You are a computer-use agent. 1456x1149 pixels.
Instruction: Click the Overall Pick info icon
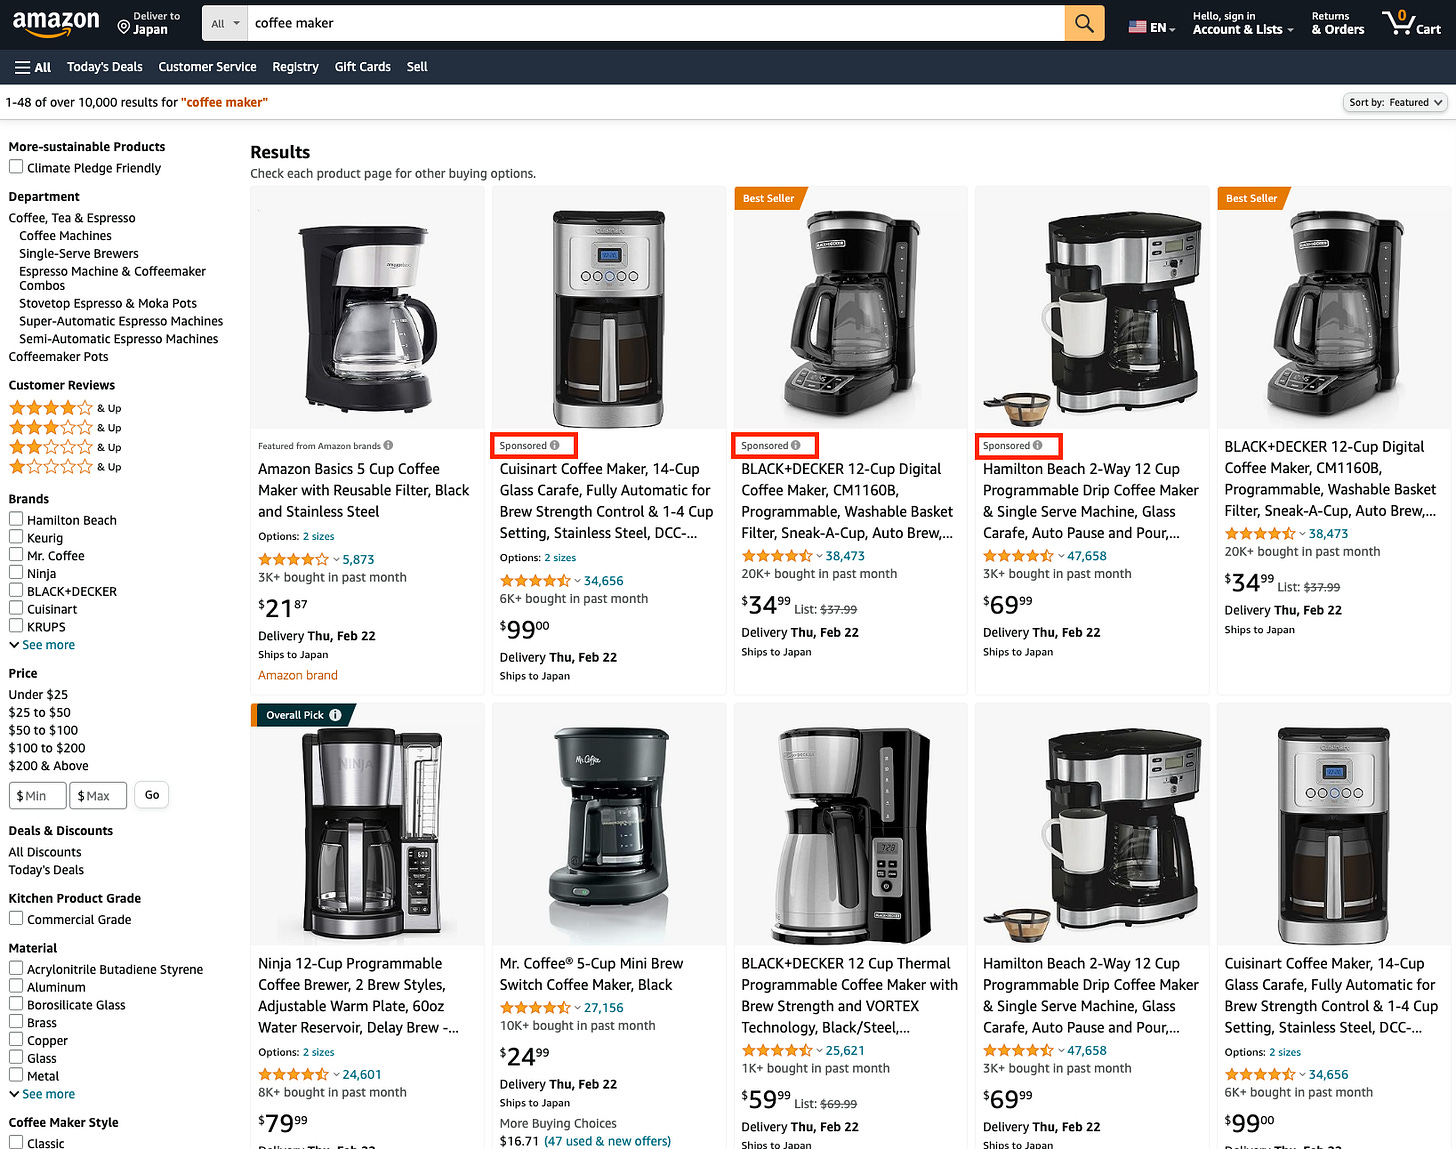pos(335,715)
